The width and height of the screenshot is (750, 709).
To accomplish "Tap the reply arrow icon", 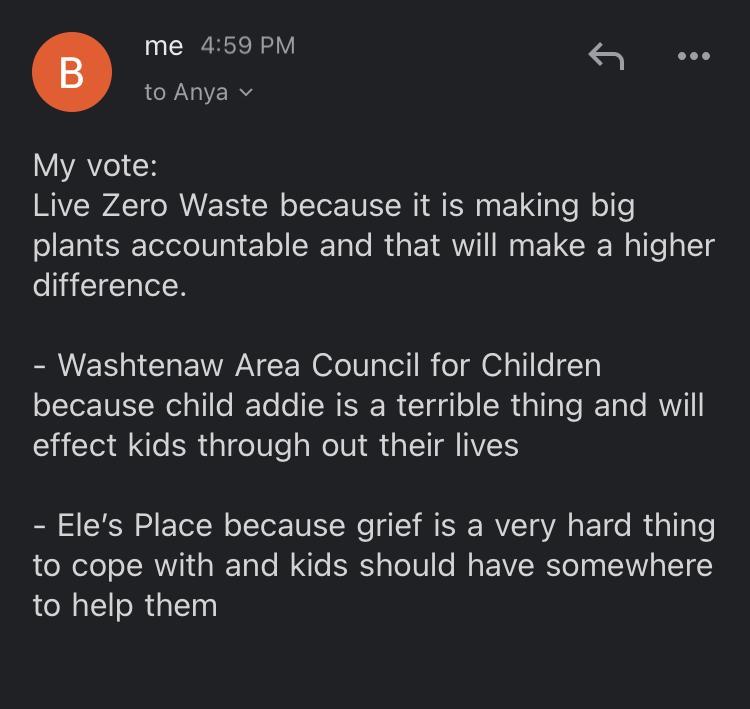I will (606, 57).
